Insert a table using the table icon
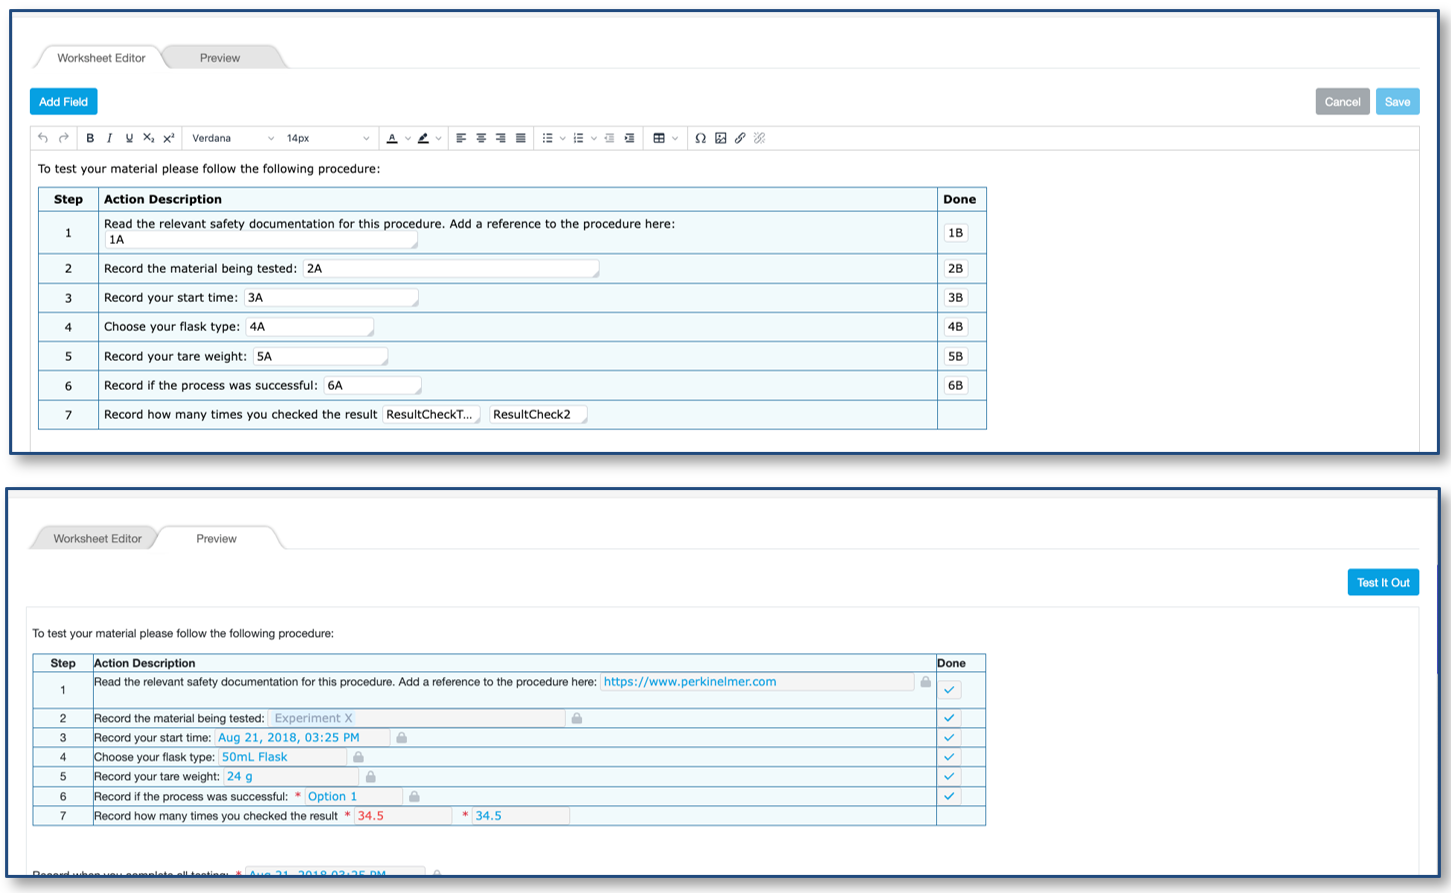The height and width of the screenshot is (893, 1451). 659,138
